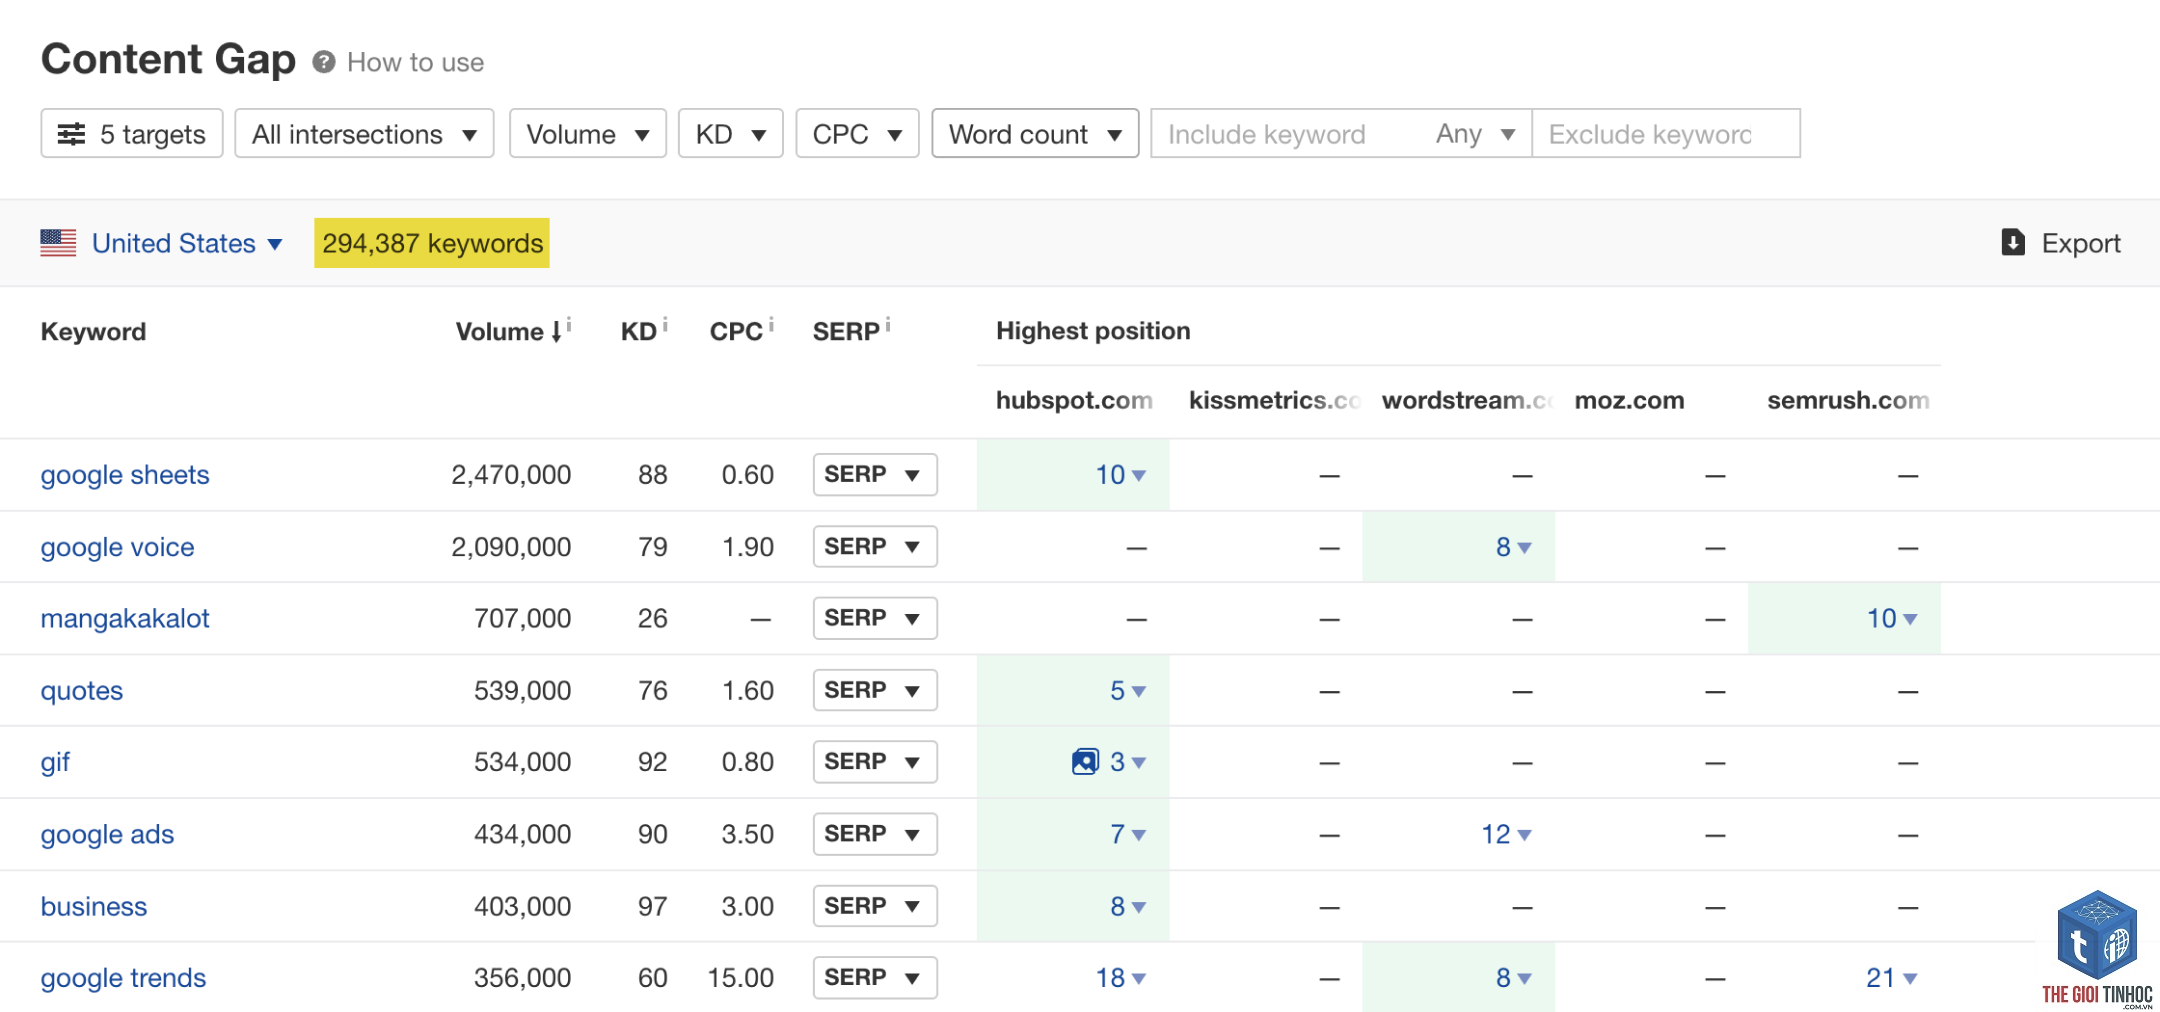Screen dimensions: 2160x1012
Task: Open the gif keyword link
Action: coord(55,762)
